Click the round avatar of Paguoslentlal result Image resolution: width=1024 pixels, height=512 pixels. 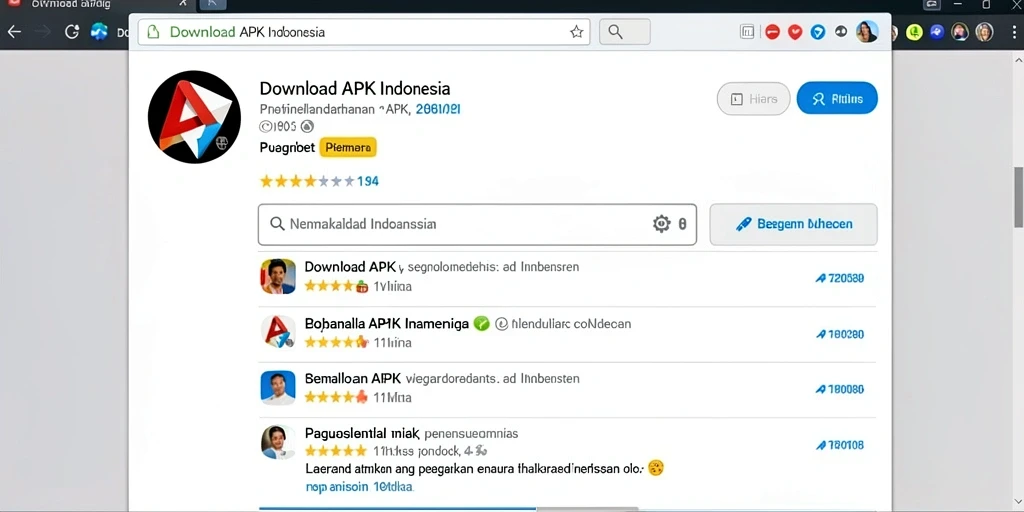coord(278,442)
